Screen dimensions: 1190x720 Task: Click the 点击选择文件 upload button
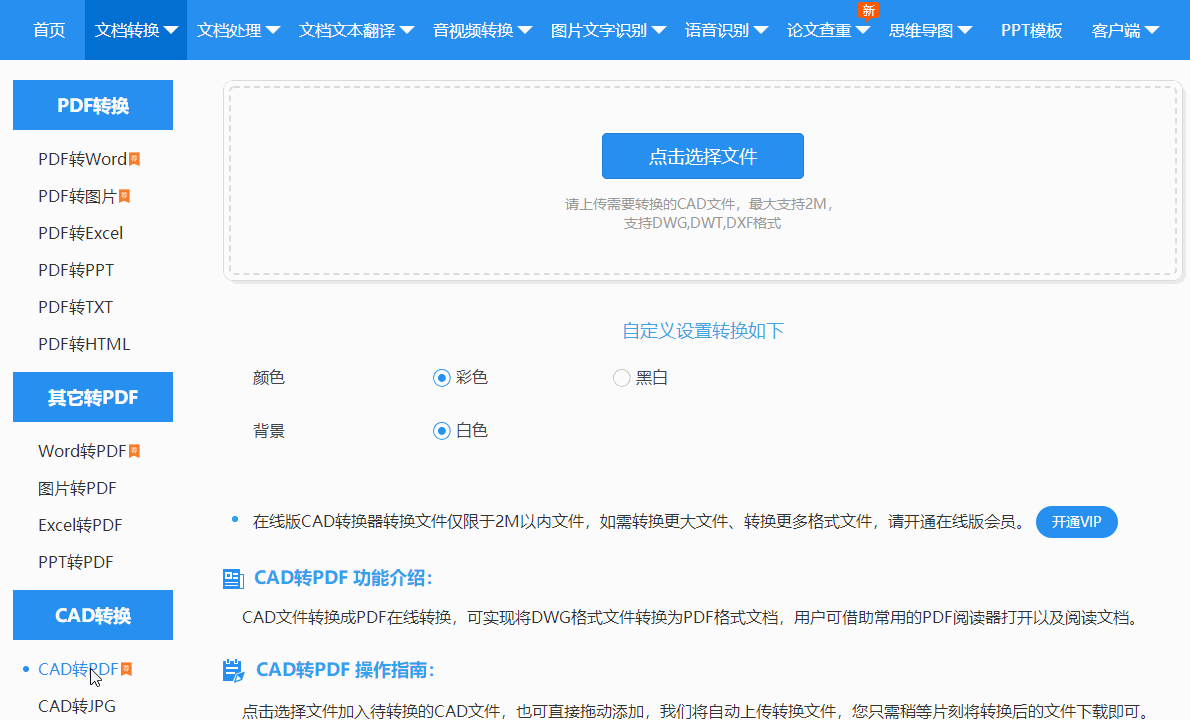703,156
